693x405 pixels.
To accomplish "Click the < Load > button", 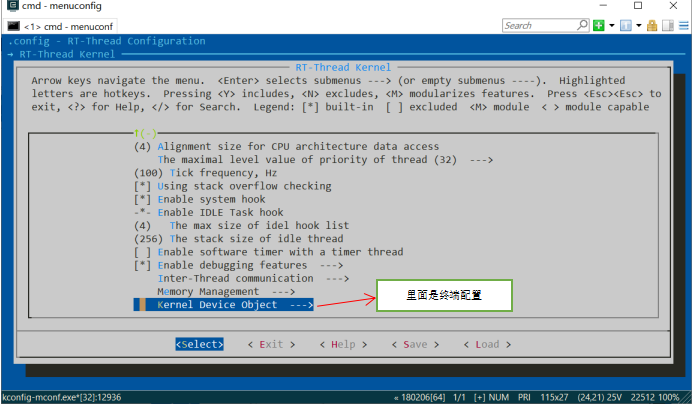I will coord(487,344).
